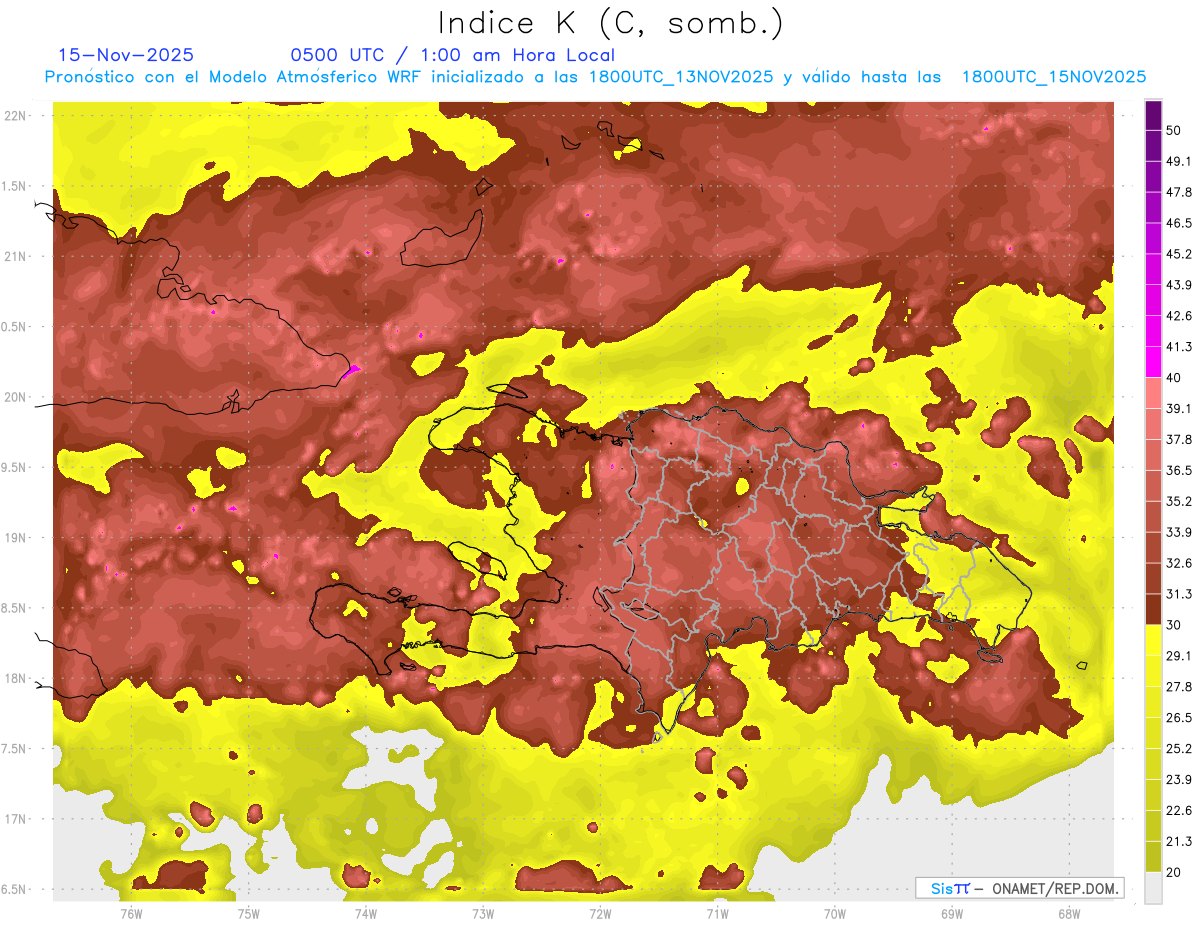Image resolution: width=1200 pixels, height=927 pixels.
Task: Click the colorbar value '20'
Action: tap(1176, 872)
